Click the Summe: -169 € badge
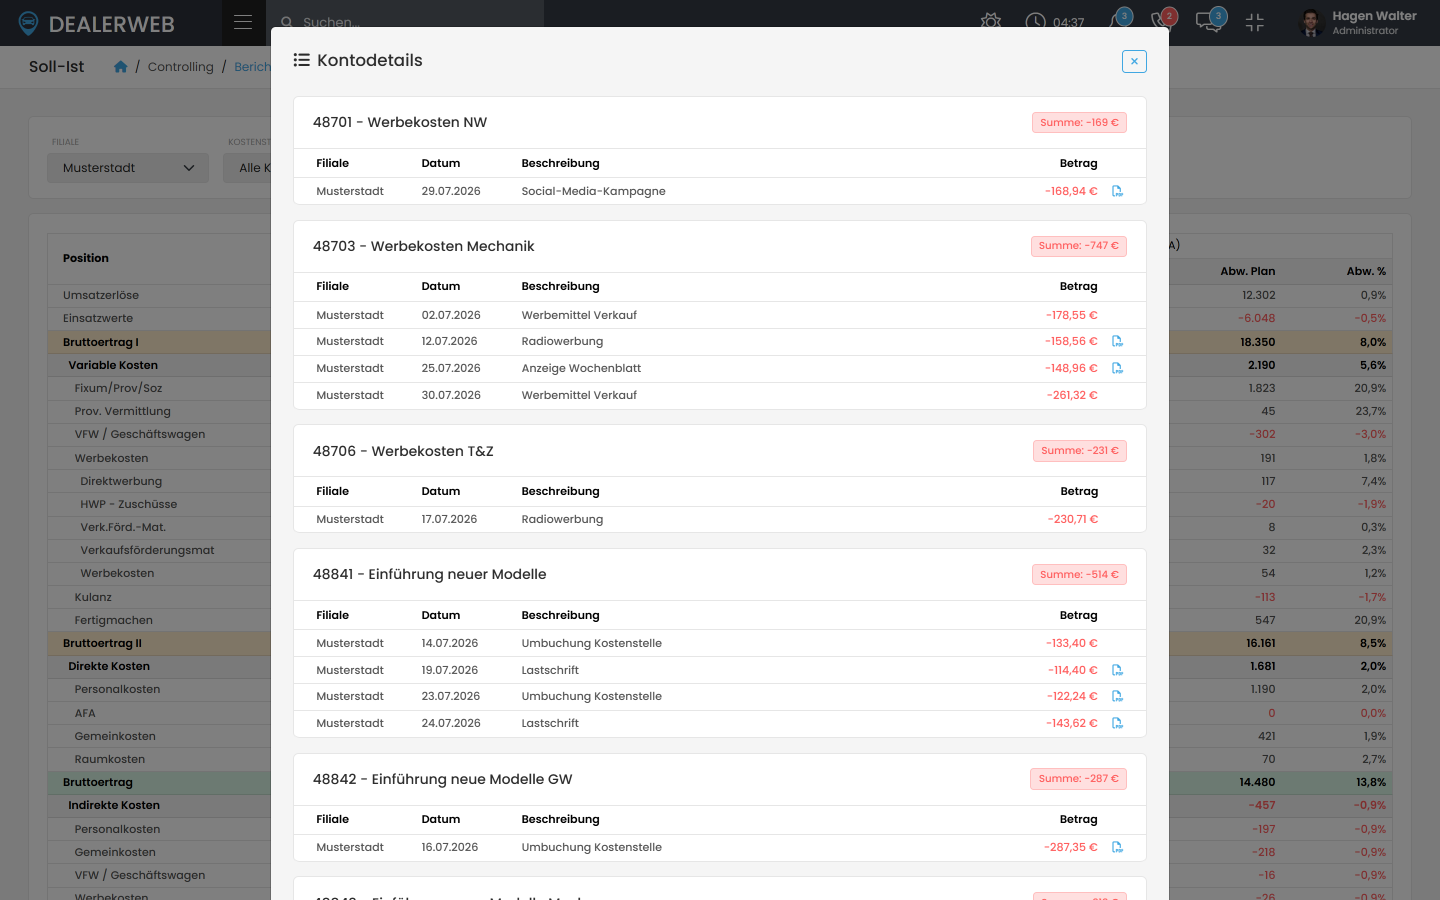 (1079, 123)
